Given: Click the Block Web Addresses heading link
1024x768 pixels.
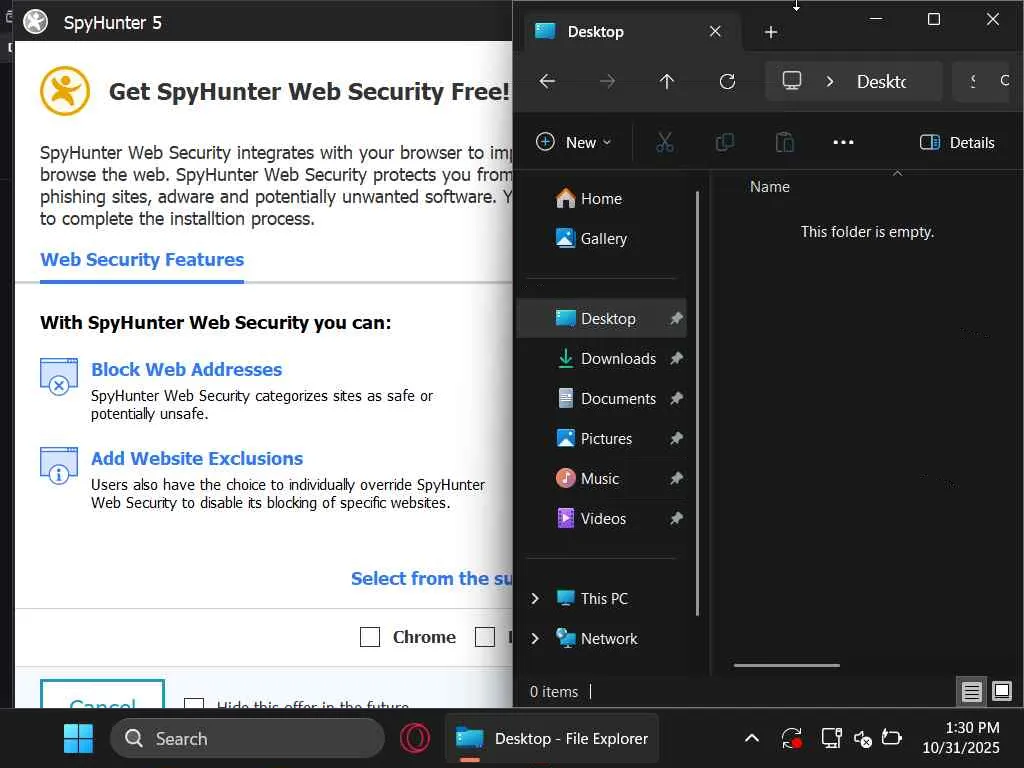Looking at the screenshot, I should click(186, 370).
